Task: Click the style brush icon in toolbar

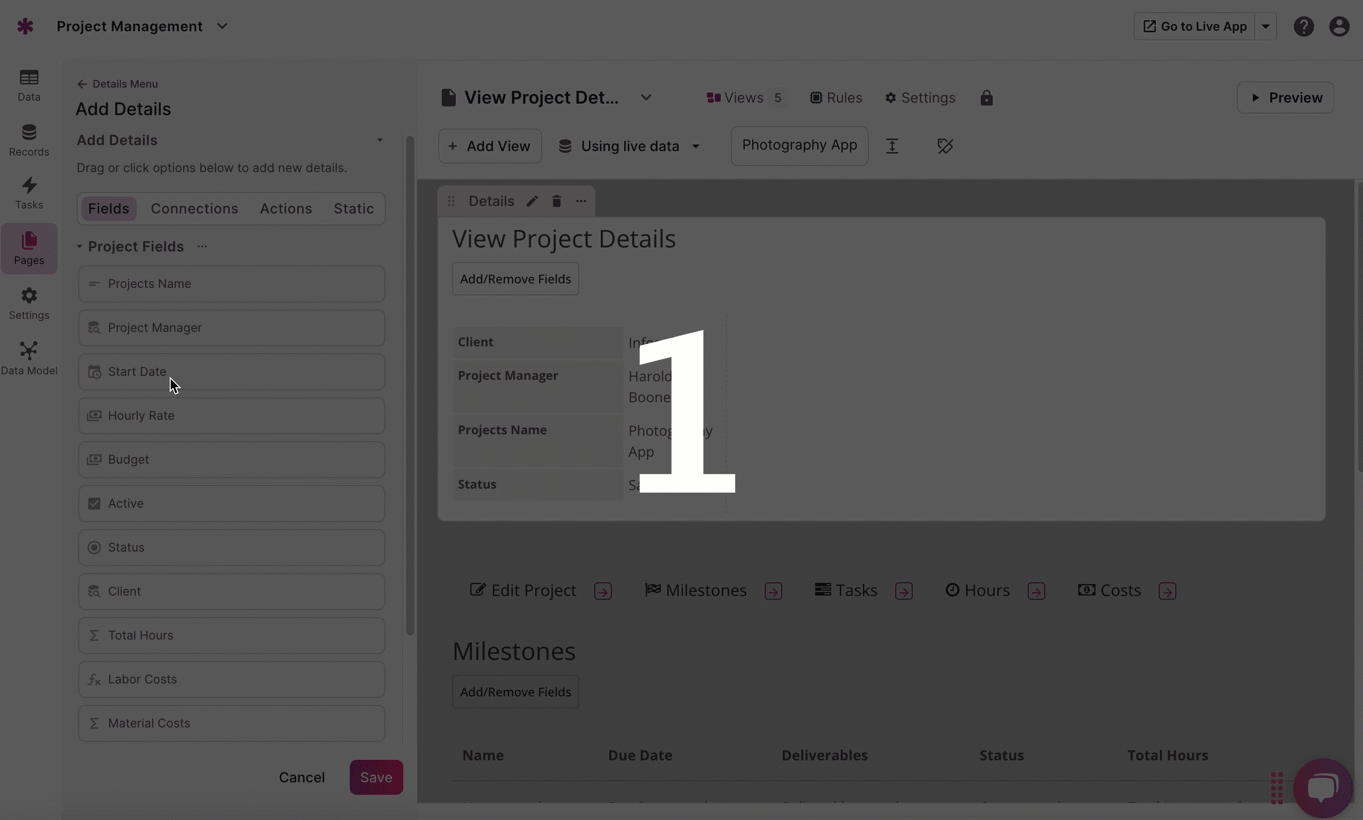Action: 945,146
